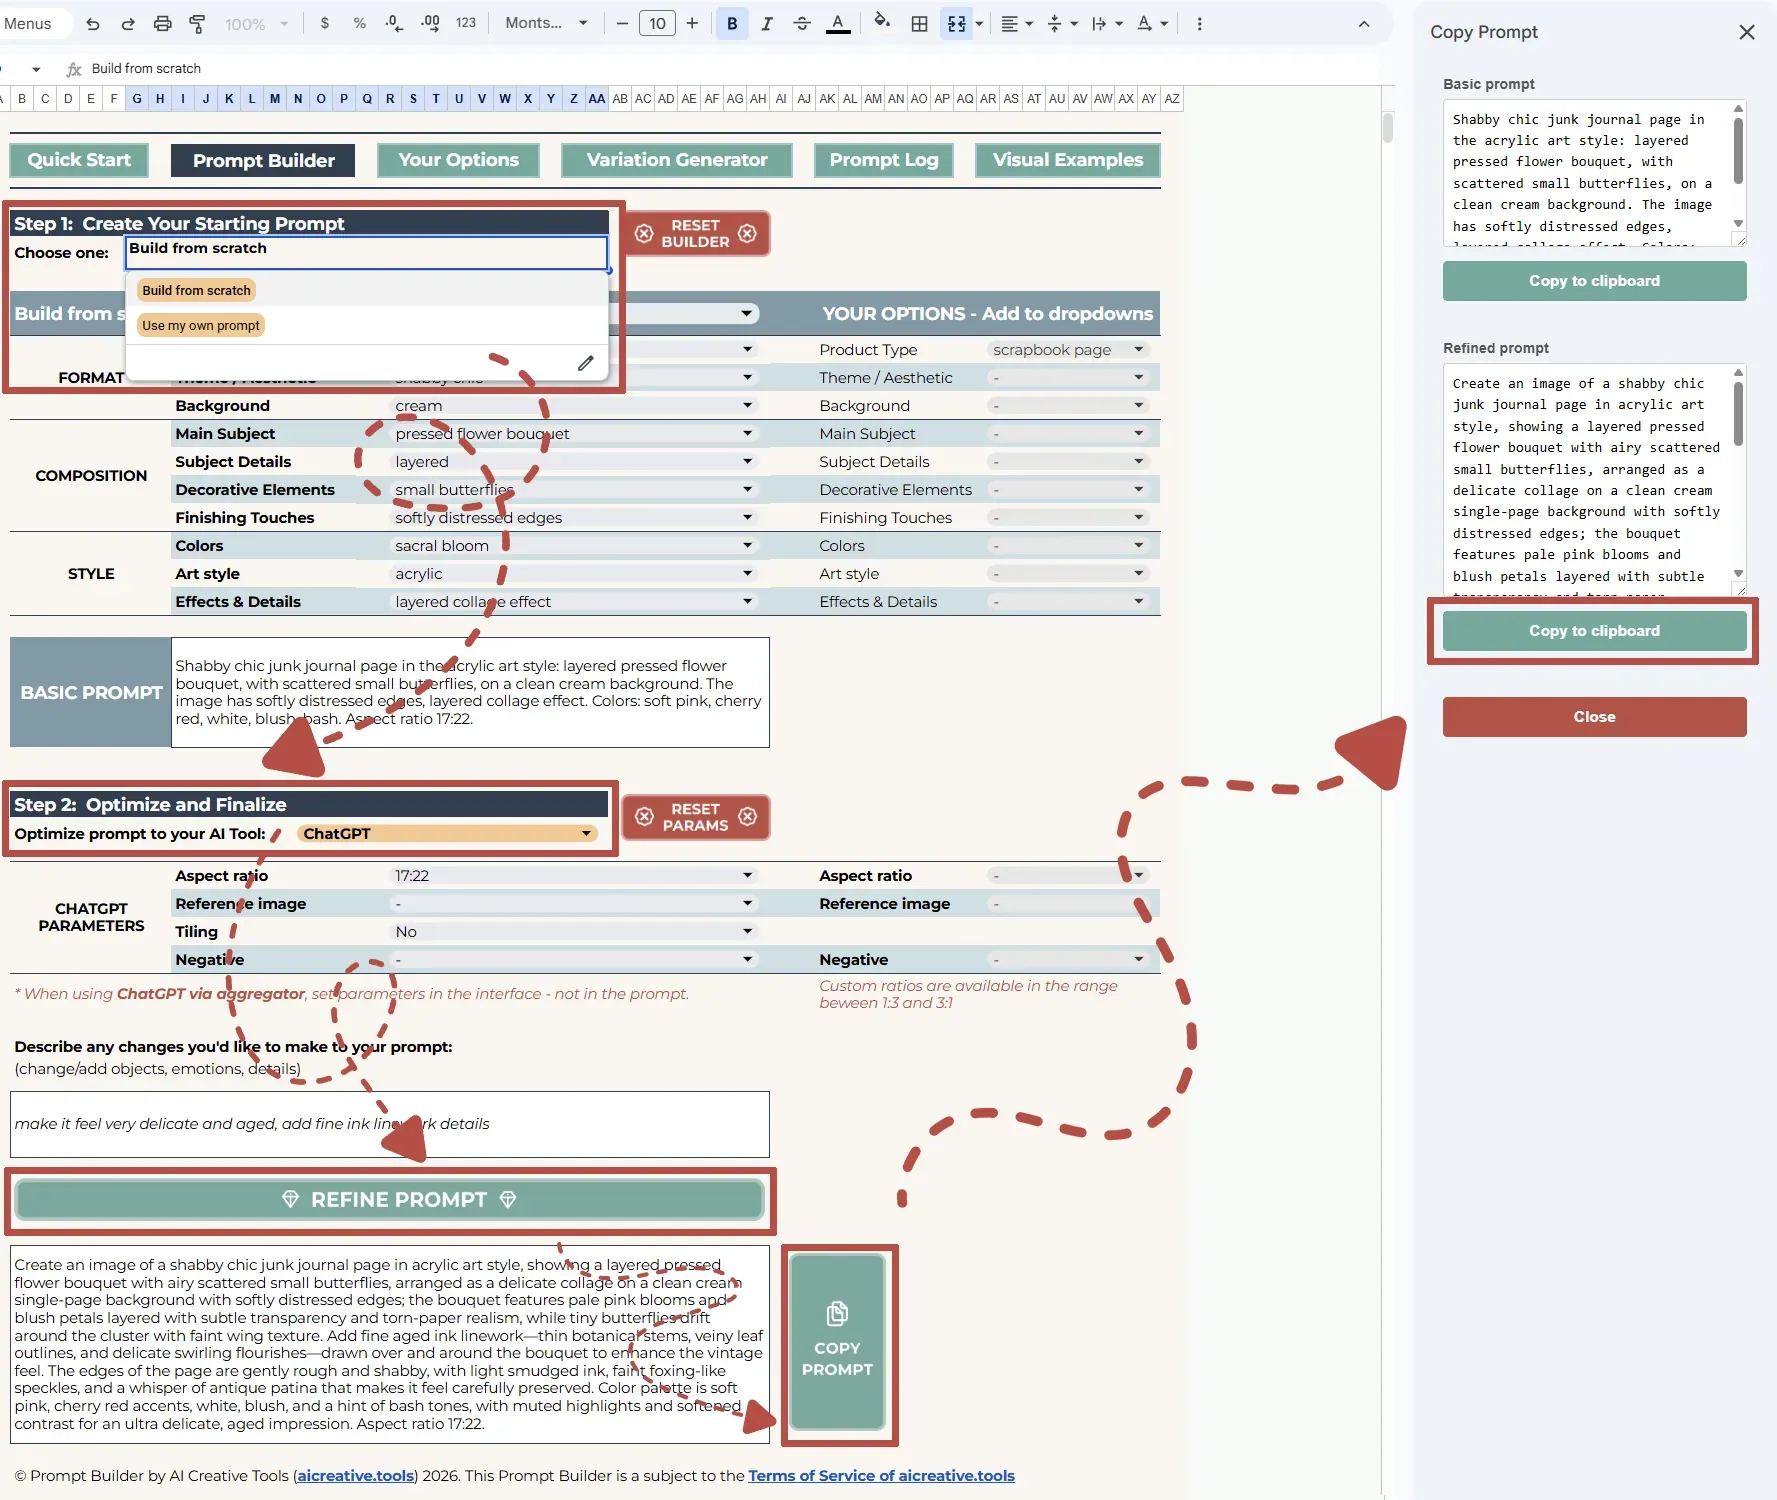Click the changes description text field
Viewport: 1777px width, 1500px height.
pos(390,1124)
